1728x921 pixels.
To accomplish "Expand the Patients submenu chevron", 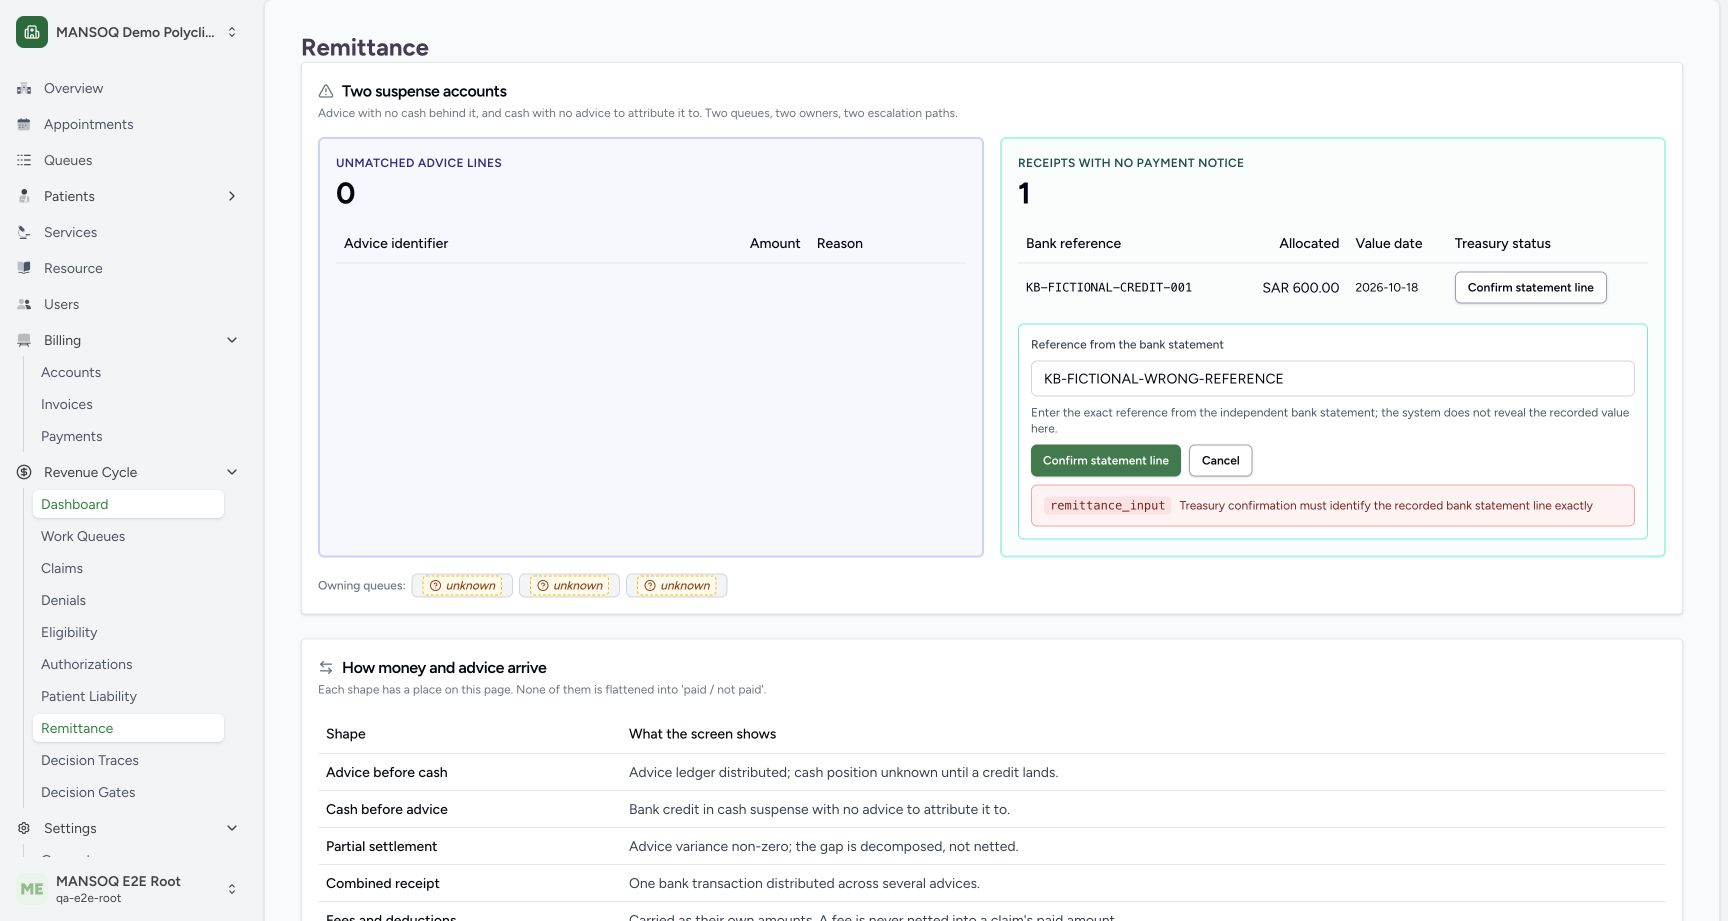I will 232,197.
